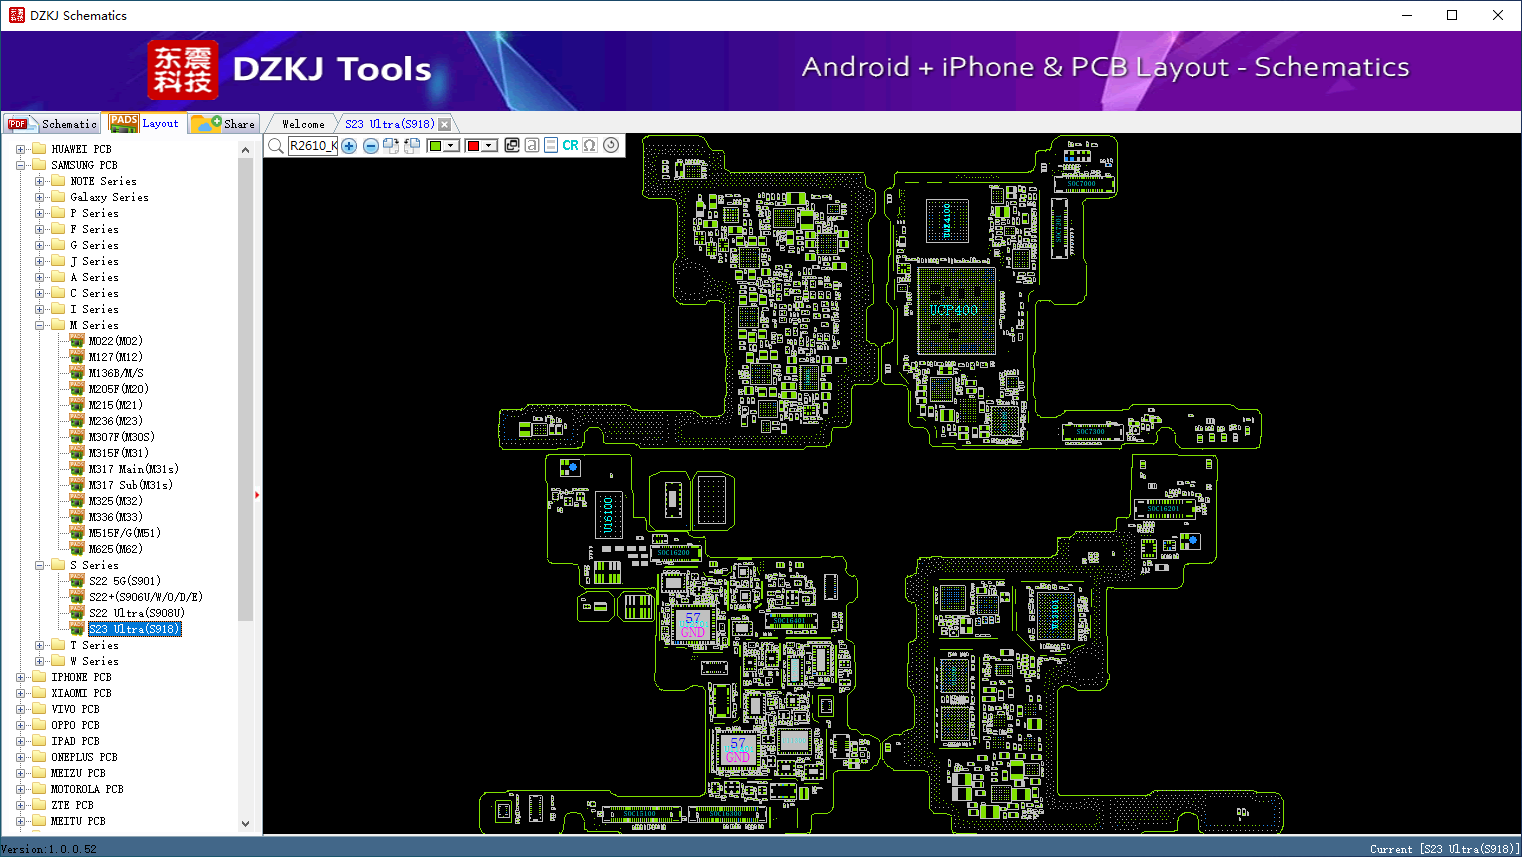
Task: Open the S22 5G(S901) layout file
Action: [x=124, y=581]
